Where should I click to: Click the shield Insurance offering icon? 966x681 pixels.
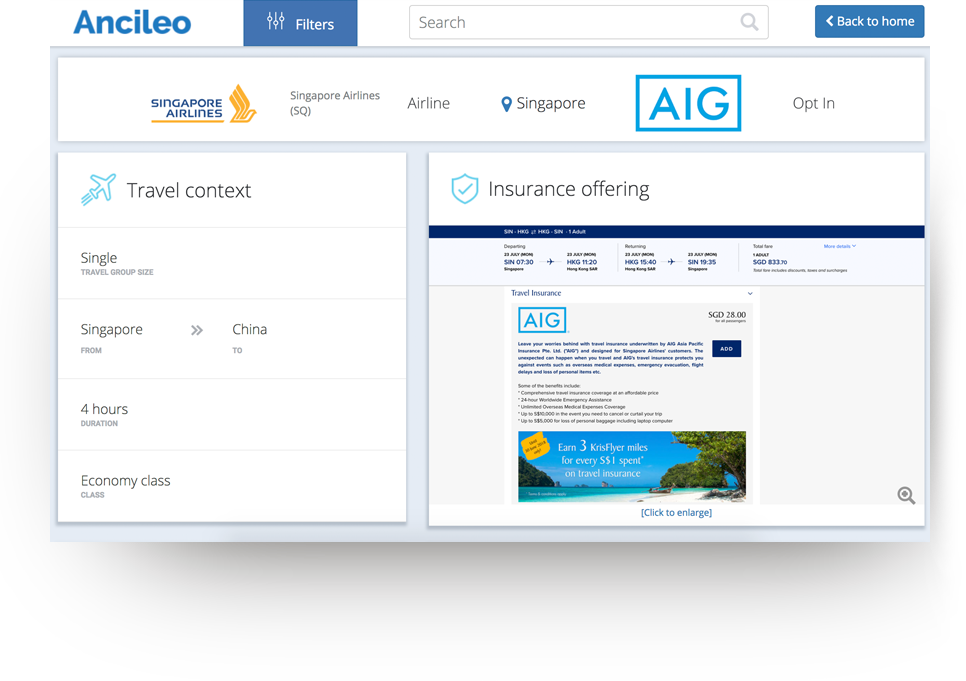click(465, 189)
